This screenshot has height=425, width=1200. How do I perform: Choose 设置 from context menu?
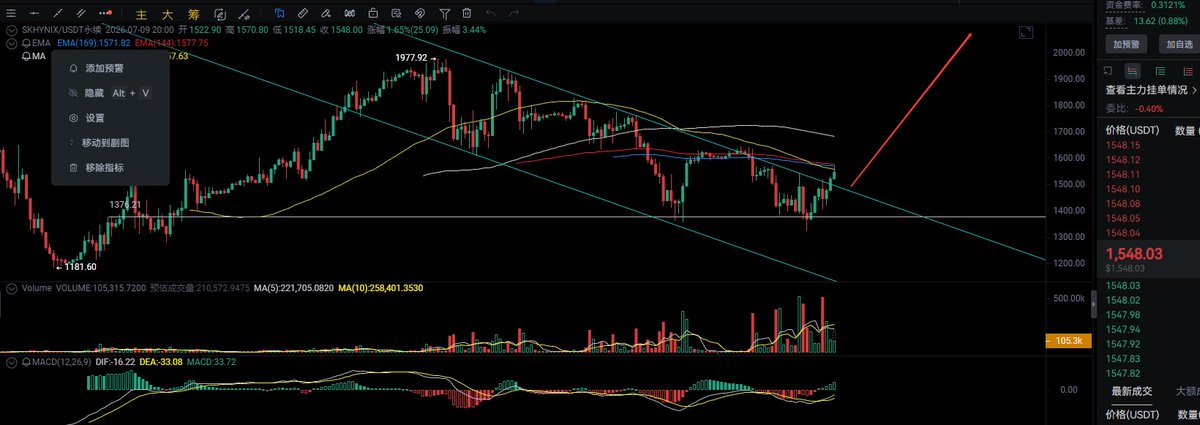pos(94,117)
